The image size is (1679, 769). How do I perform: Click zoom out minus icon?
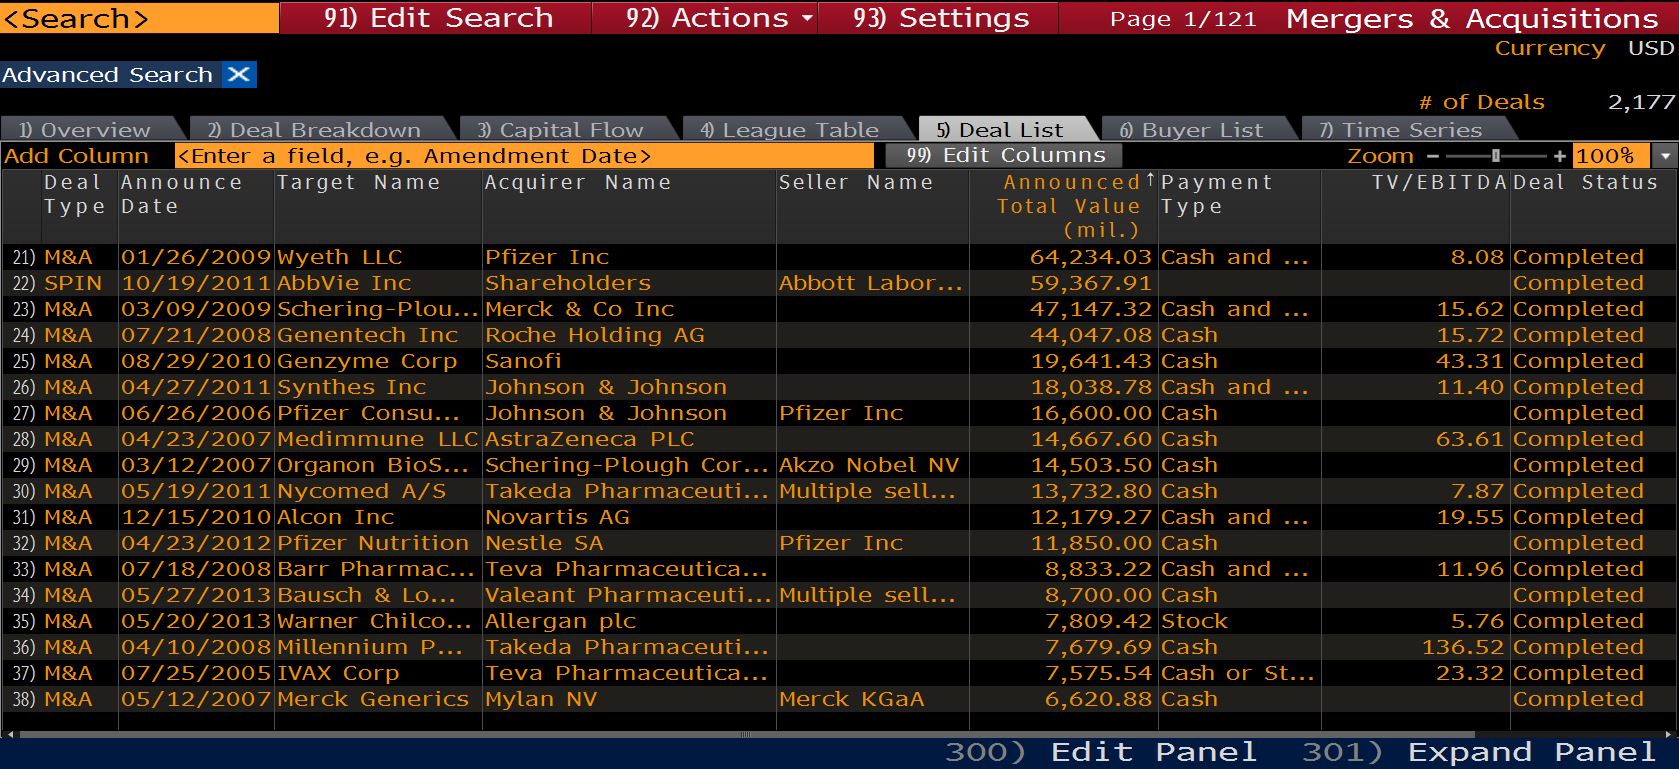[x=1433, y=156]
